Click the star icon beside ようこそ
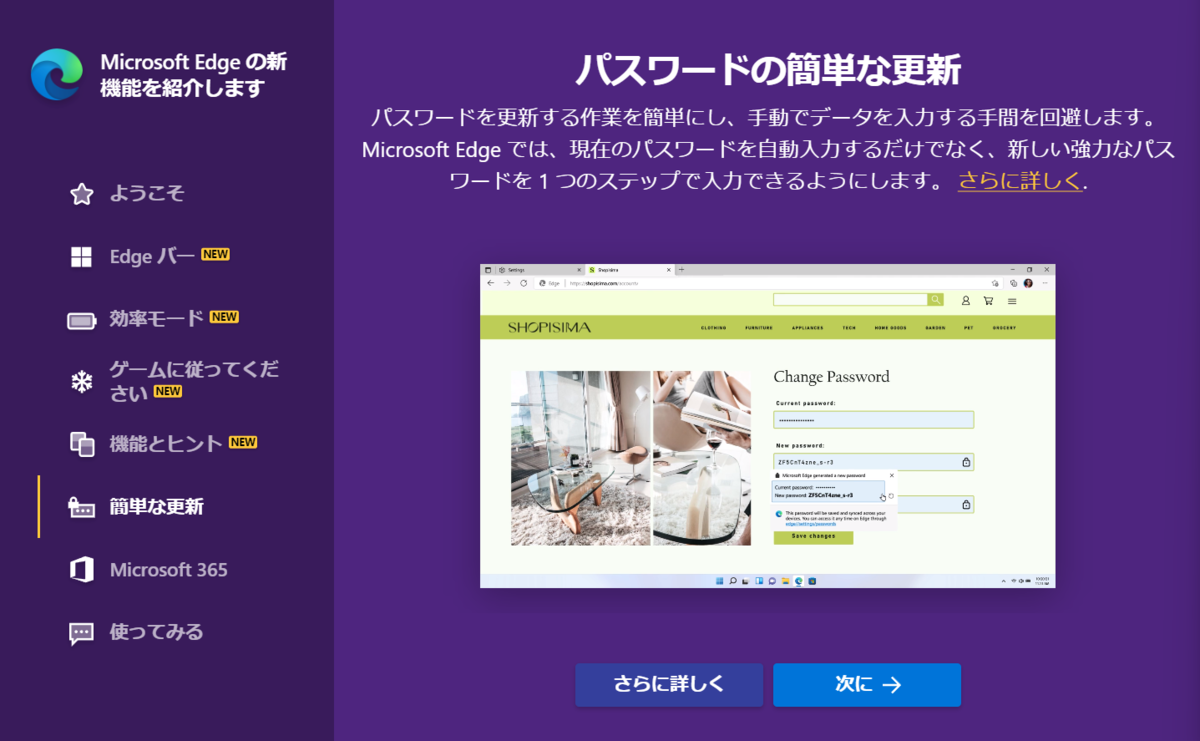Image resolution: width=1200 pixels, height=741 pixels. tap(82, 194)
